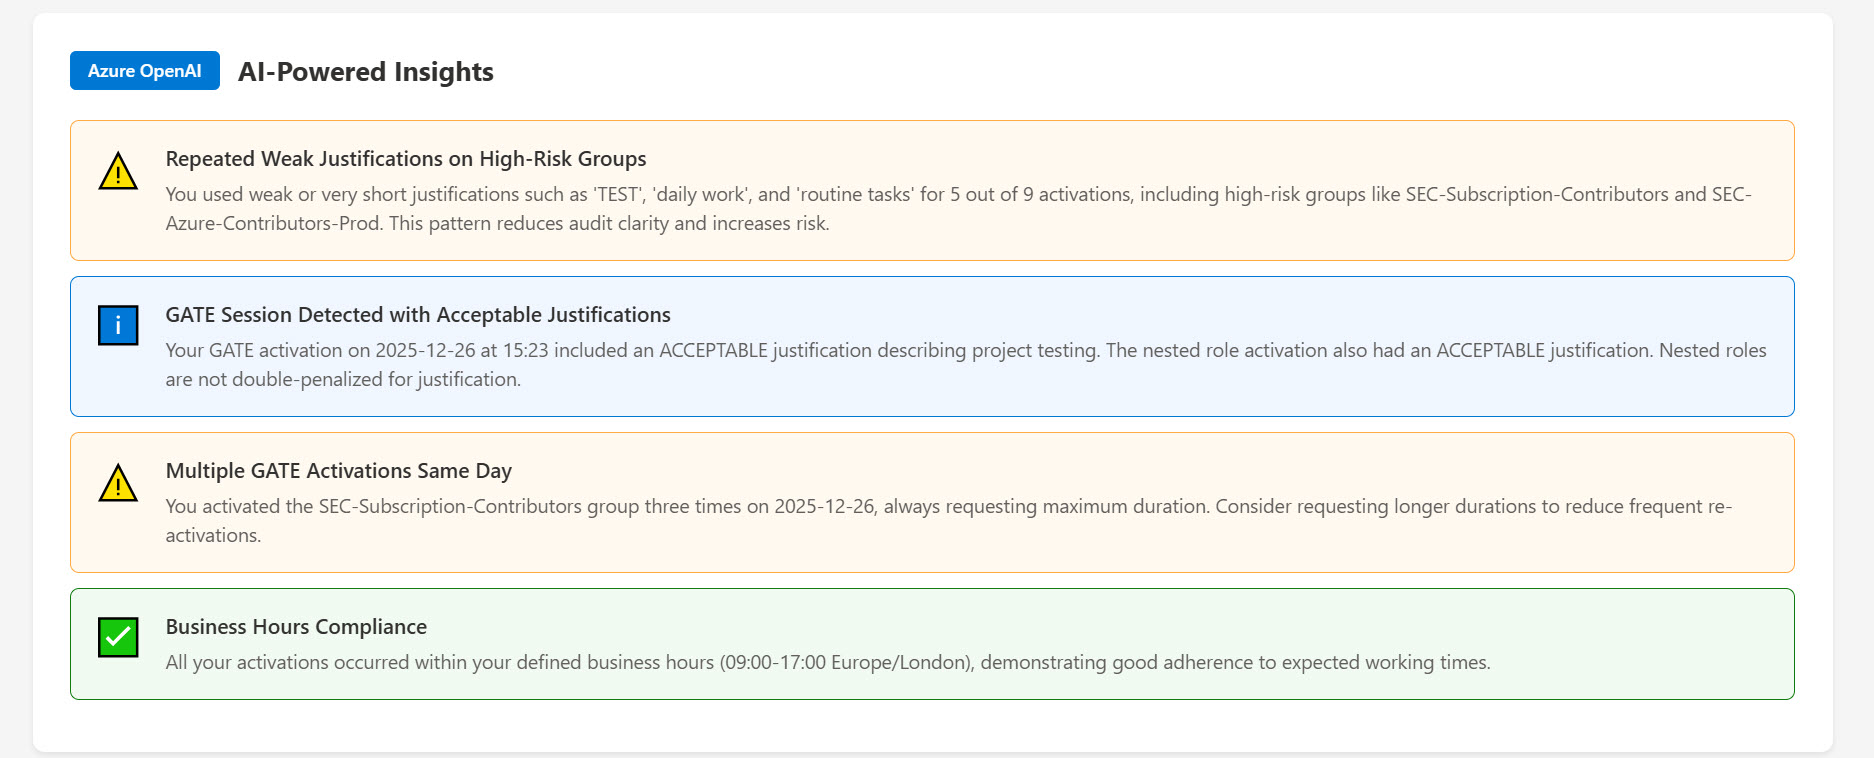The image size is (1874, 758).
Task: Click blue info icon on GATE Session card
Action: tap(118, 326)
